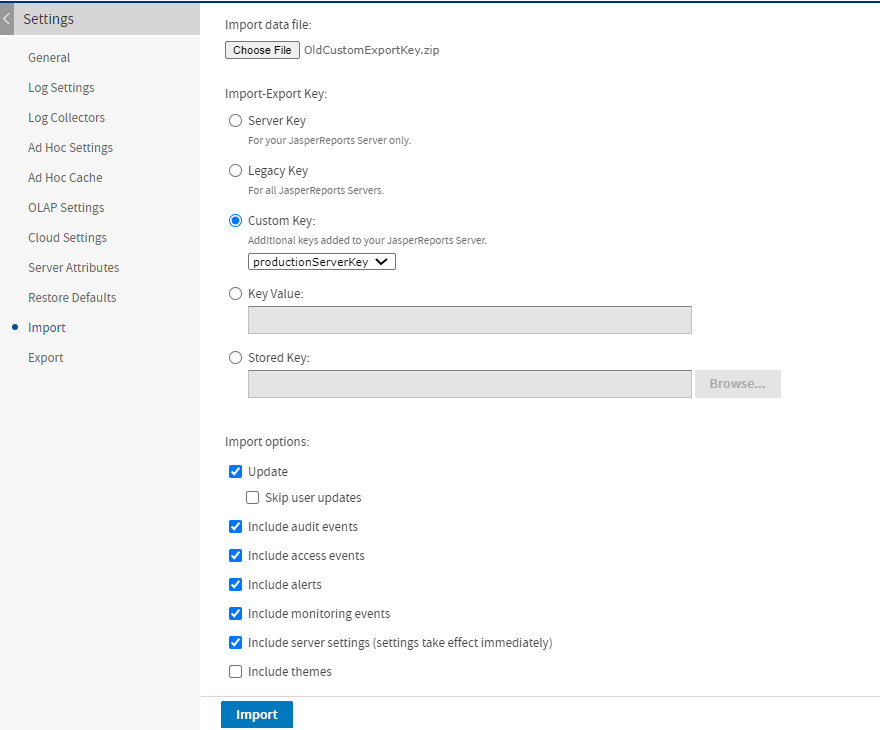Open Ad Hoc Cache page
The width and height of the screenshot is (880, 730).
(65, 178)
